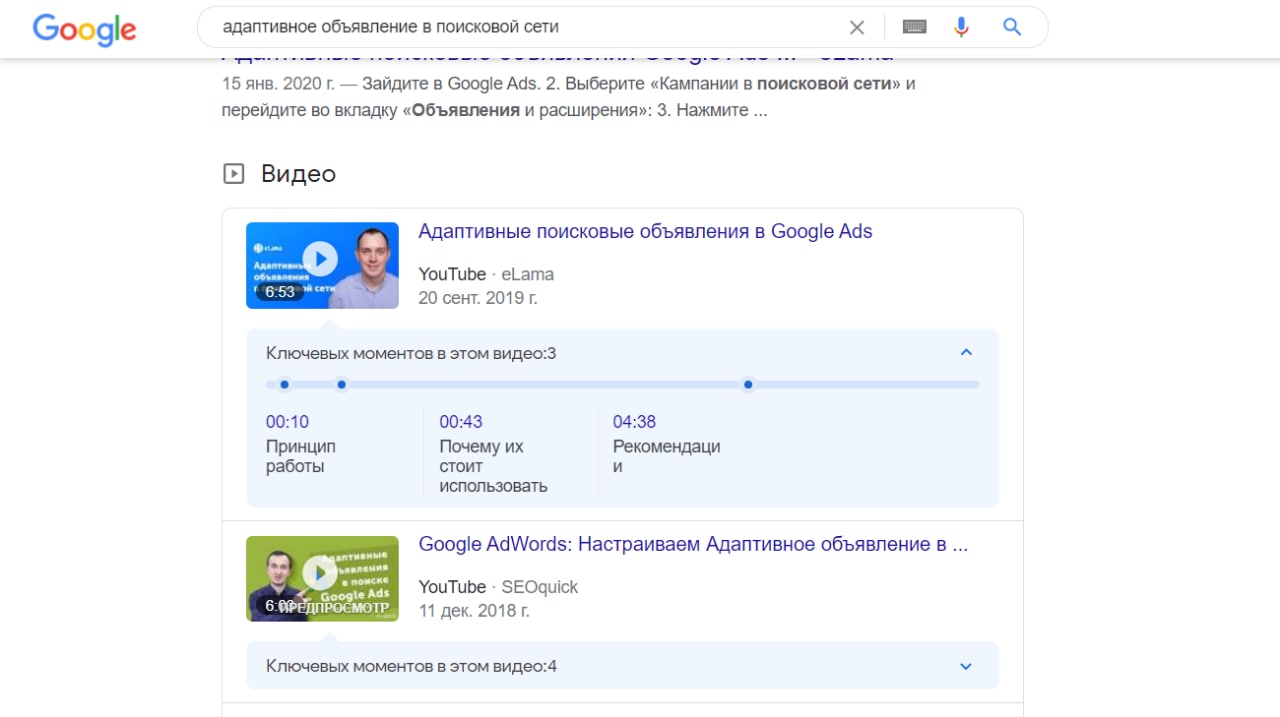Click 'Ключевых моментов в этом видео:4' label
This screenshot has width=1280, height=717.
(411, 666)
